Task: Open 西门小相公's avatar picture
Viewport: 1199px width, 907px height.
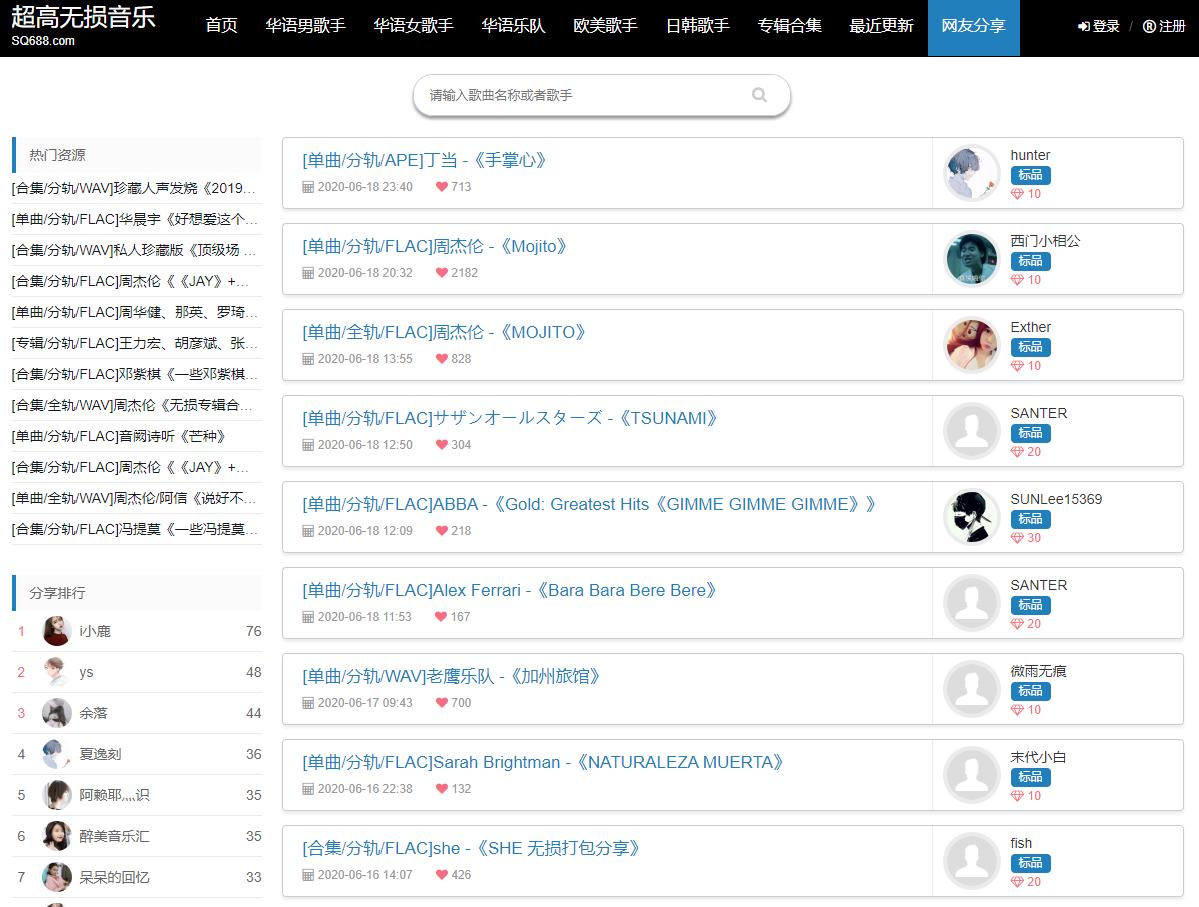Action: [x=972, y=259]
